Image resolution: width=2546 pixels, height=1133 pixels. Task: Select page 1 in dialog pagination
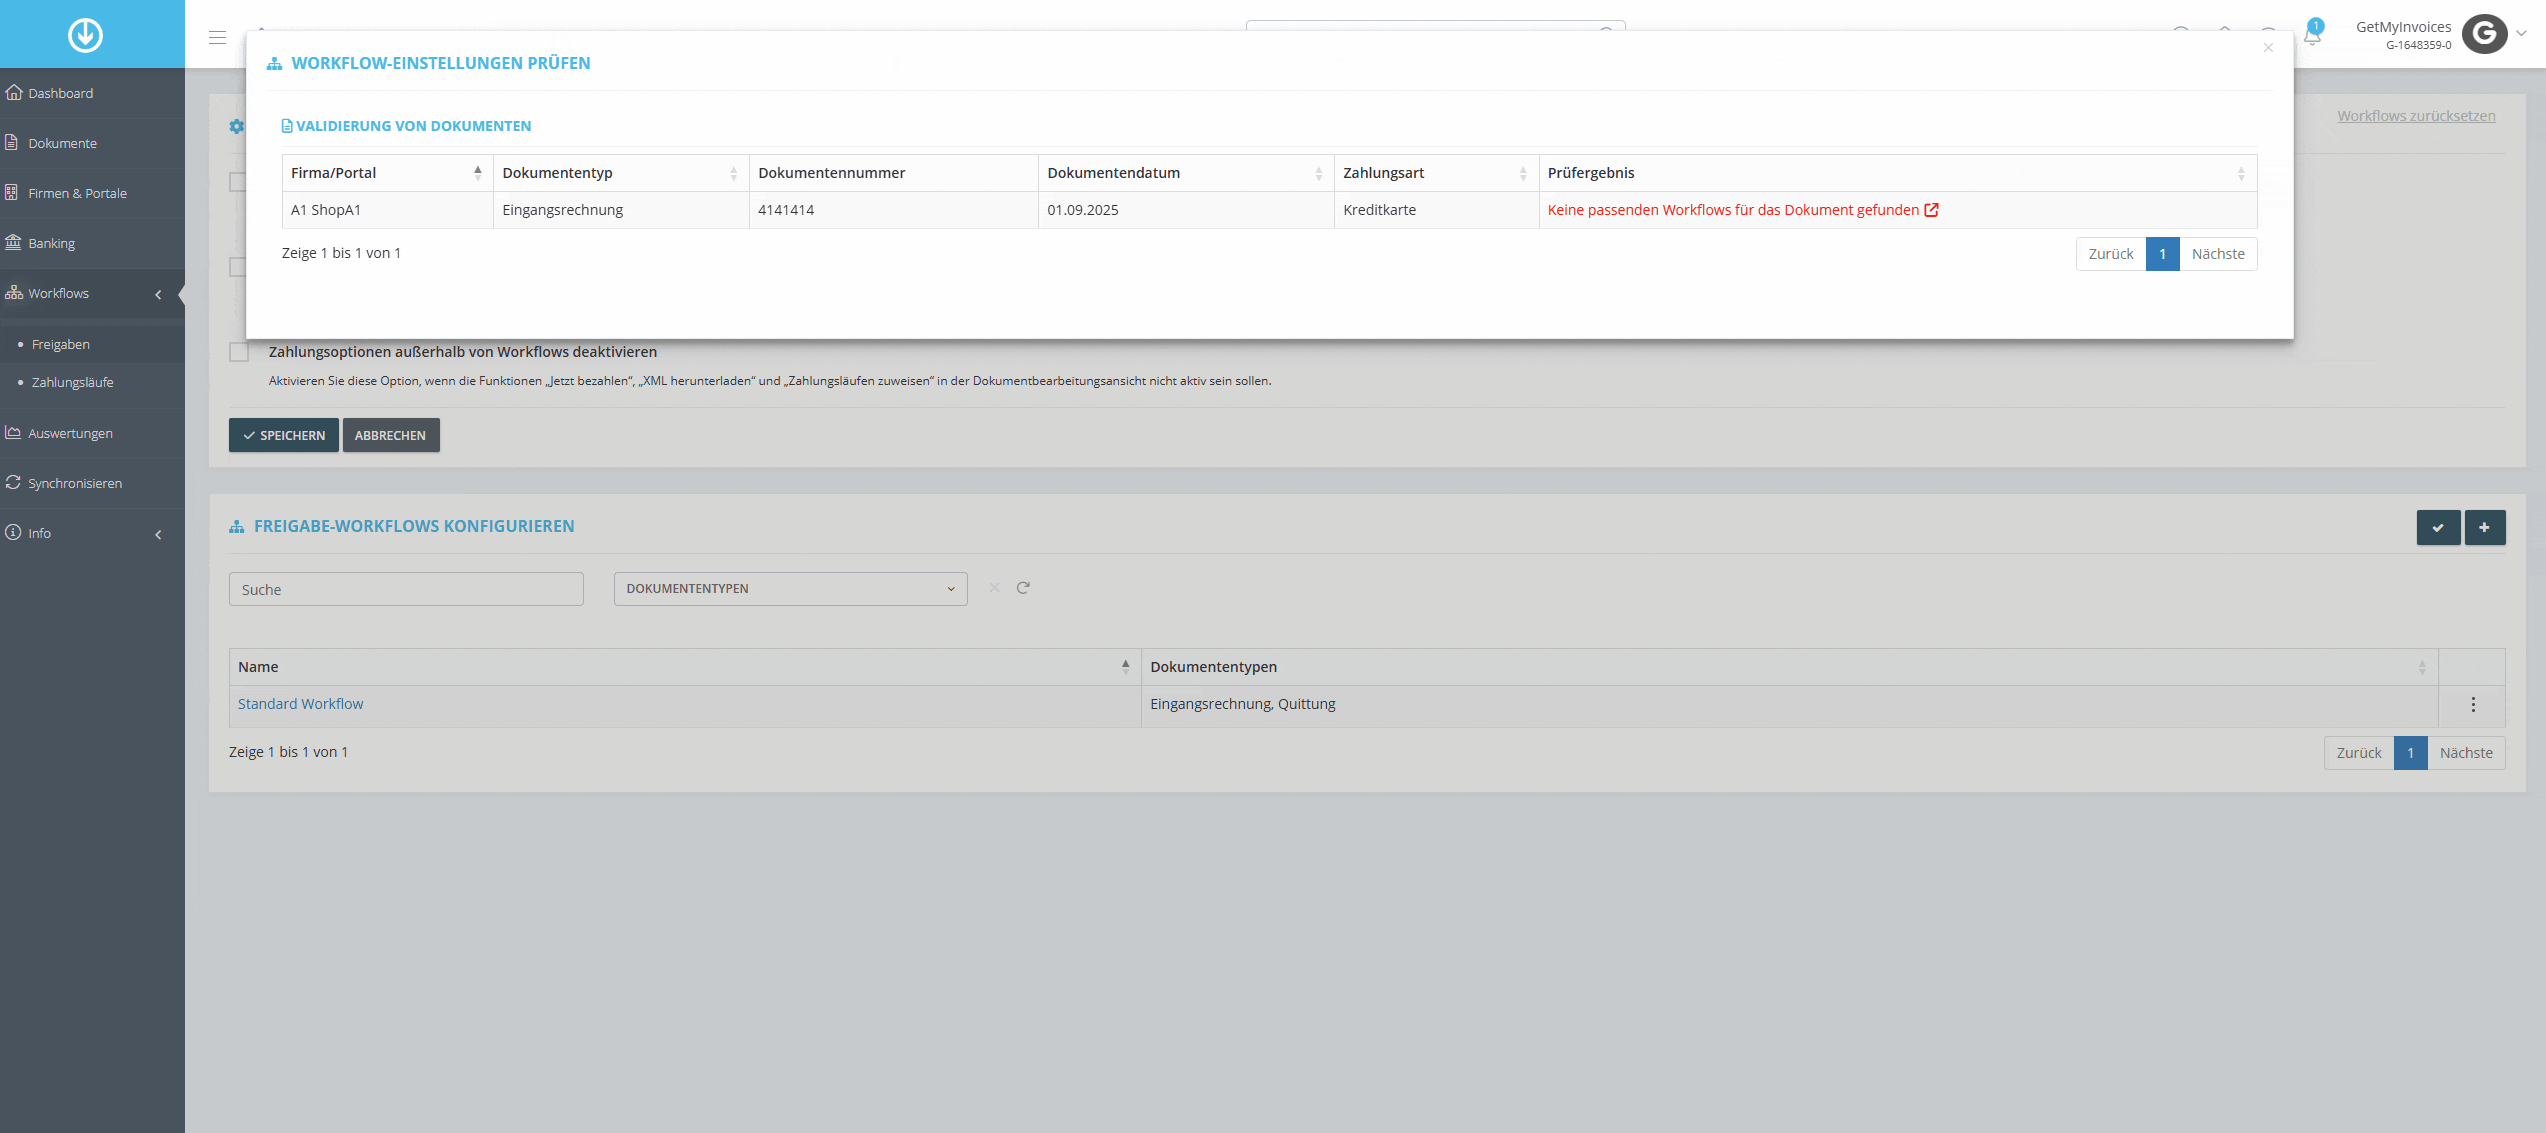2162,254
